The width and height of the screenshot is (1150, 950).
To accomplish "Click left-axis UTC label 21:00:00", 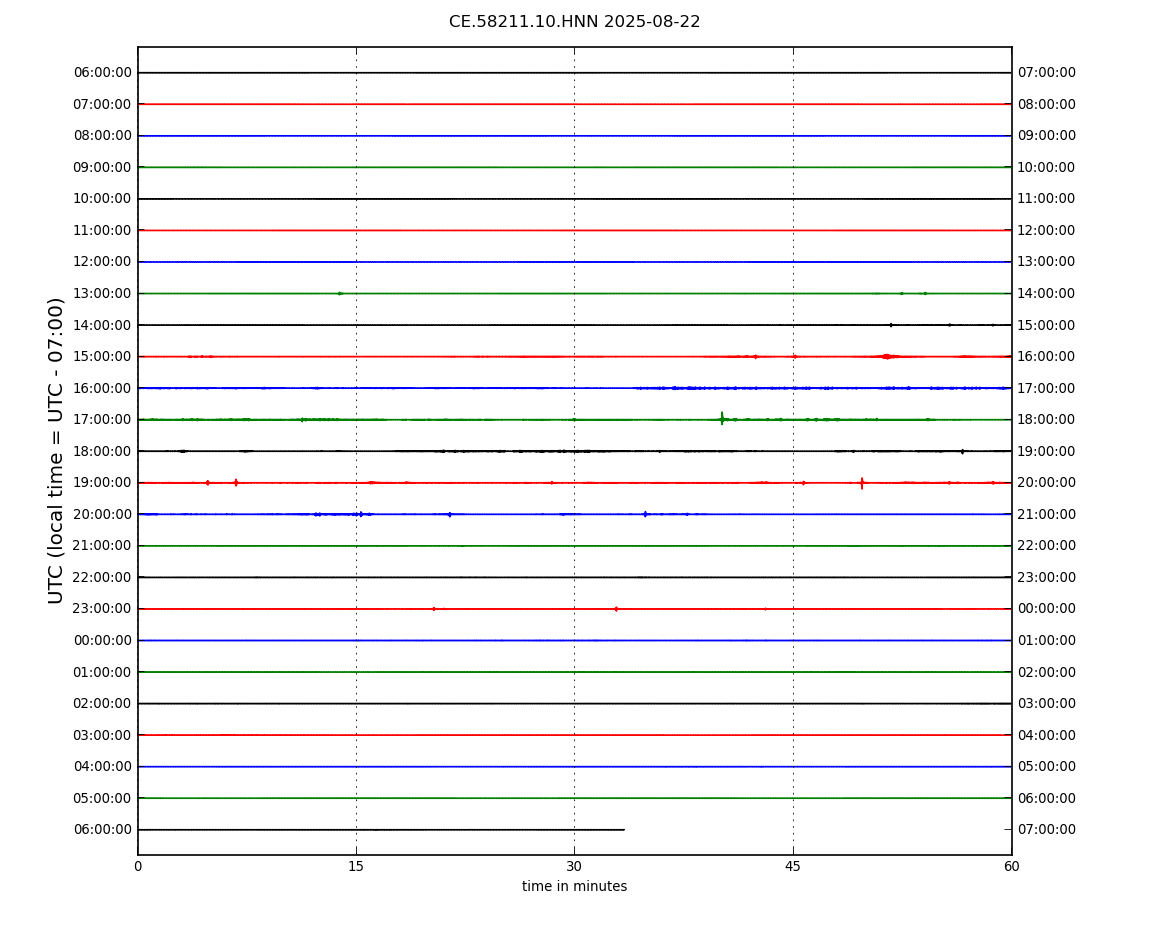I will (102, 546).
